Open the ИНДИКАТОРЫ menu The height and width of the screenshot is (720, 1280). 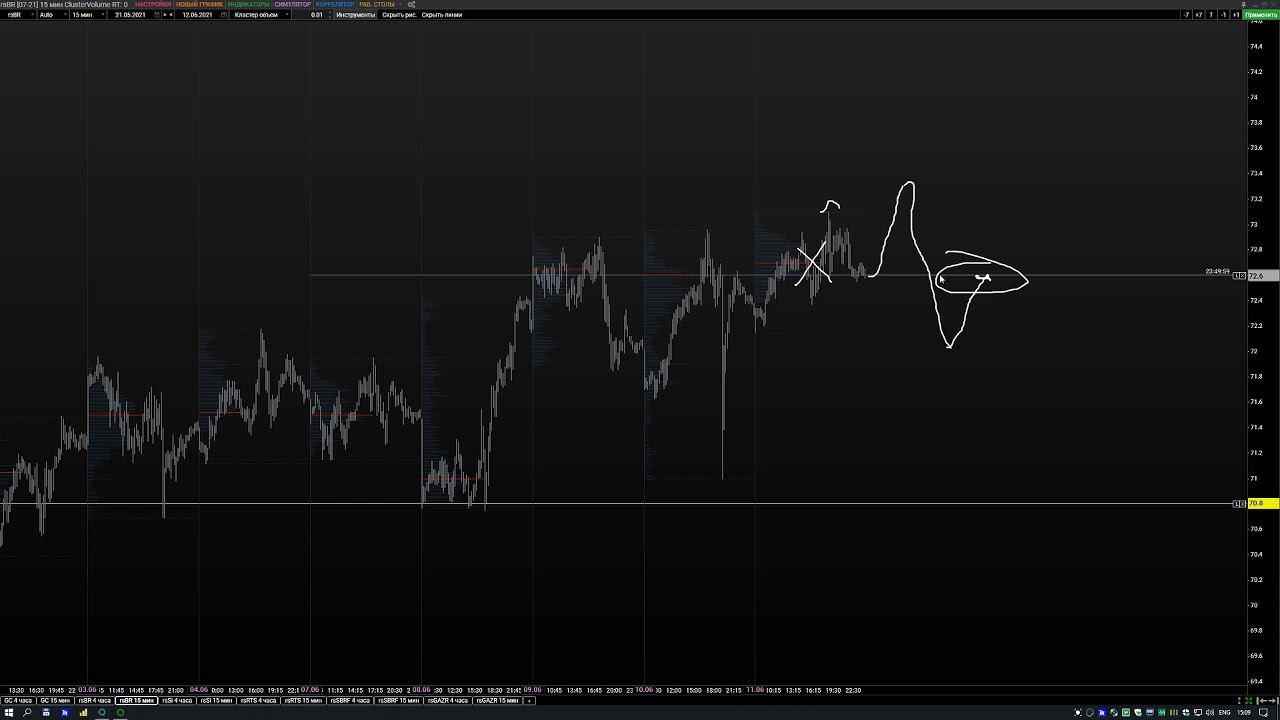pos(248,5)
